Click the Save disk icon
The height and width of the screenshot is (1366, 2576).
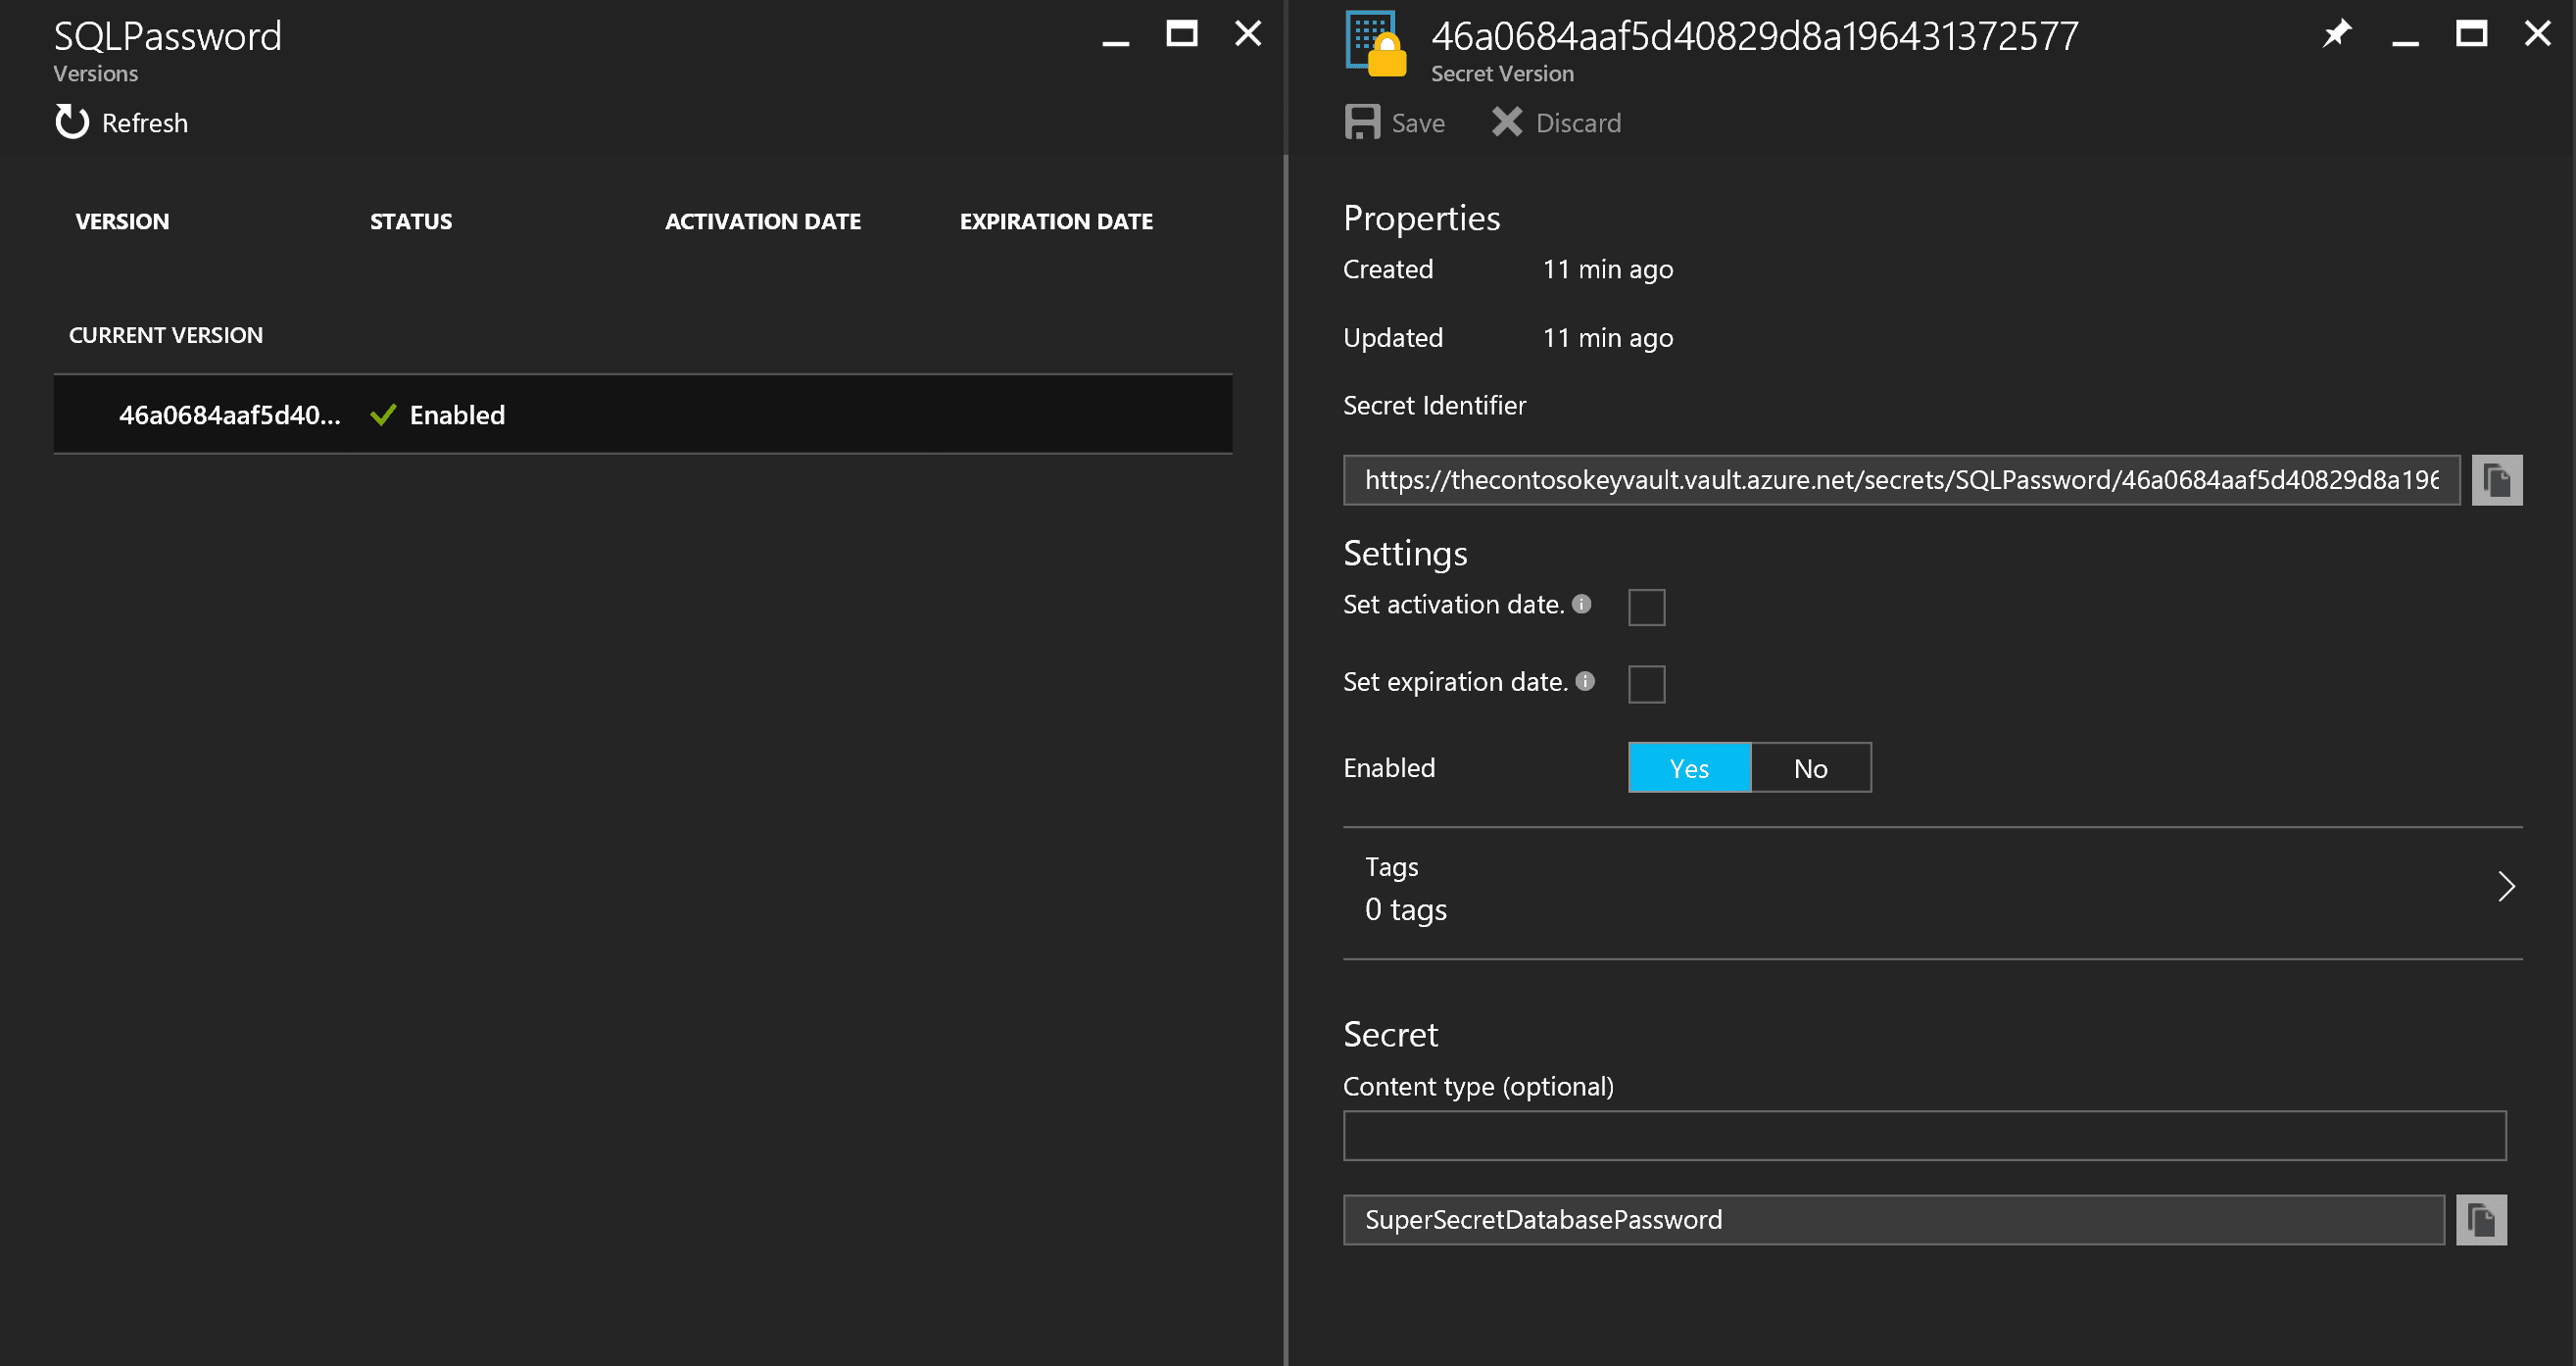coord(1362,122)
